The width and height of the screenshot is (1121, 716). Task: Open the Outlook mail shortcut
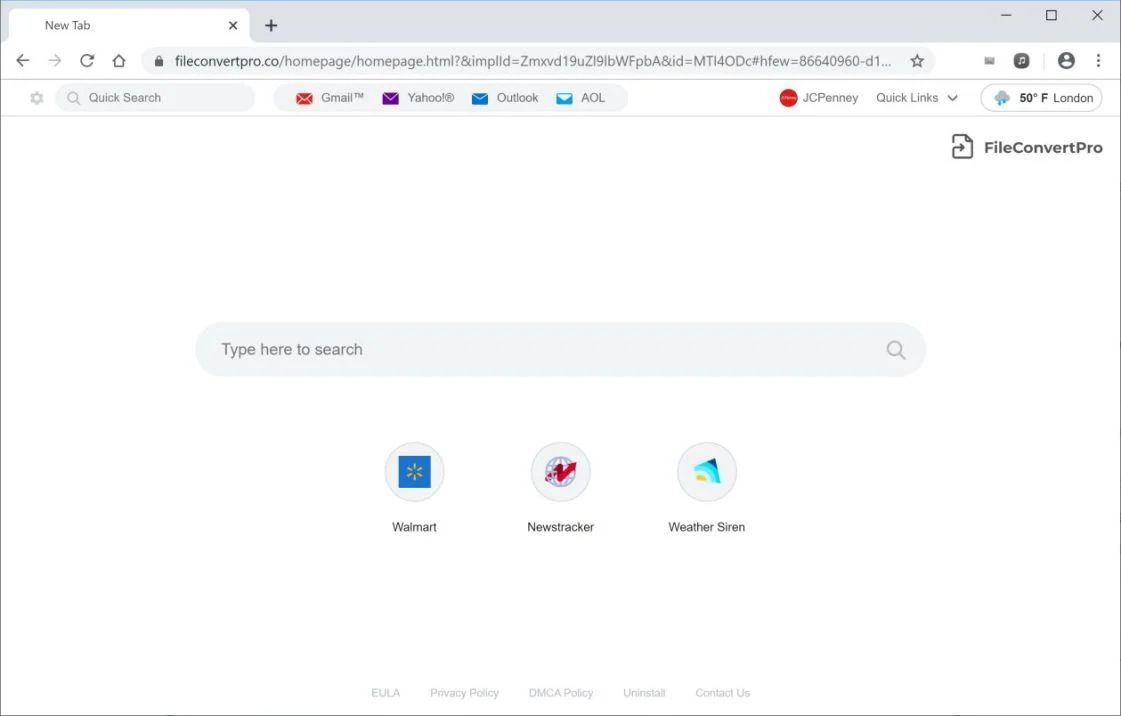505,98
